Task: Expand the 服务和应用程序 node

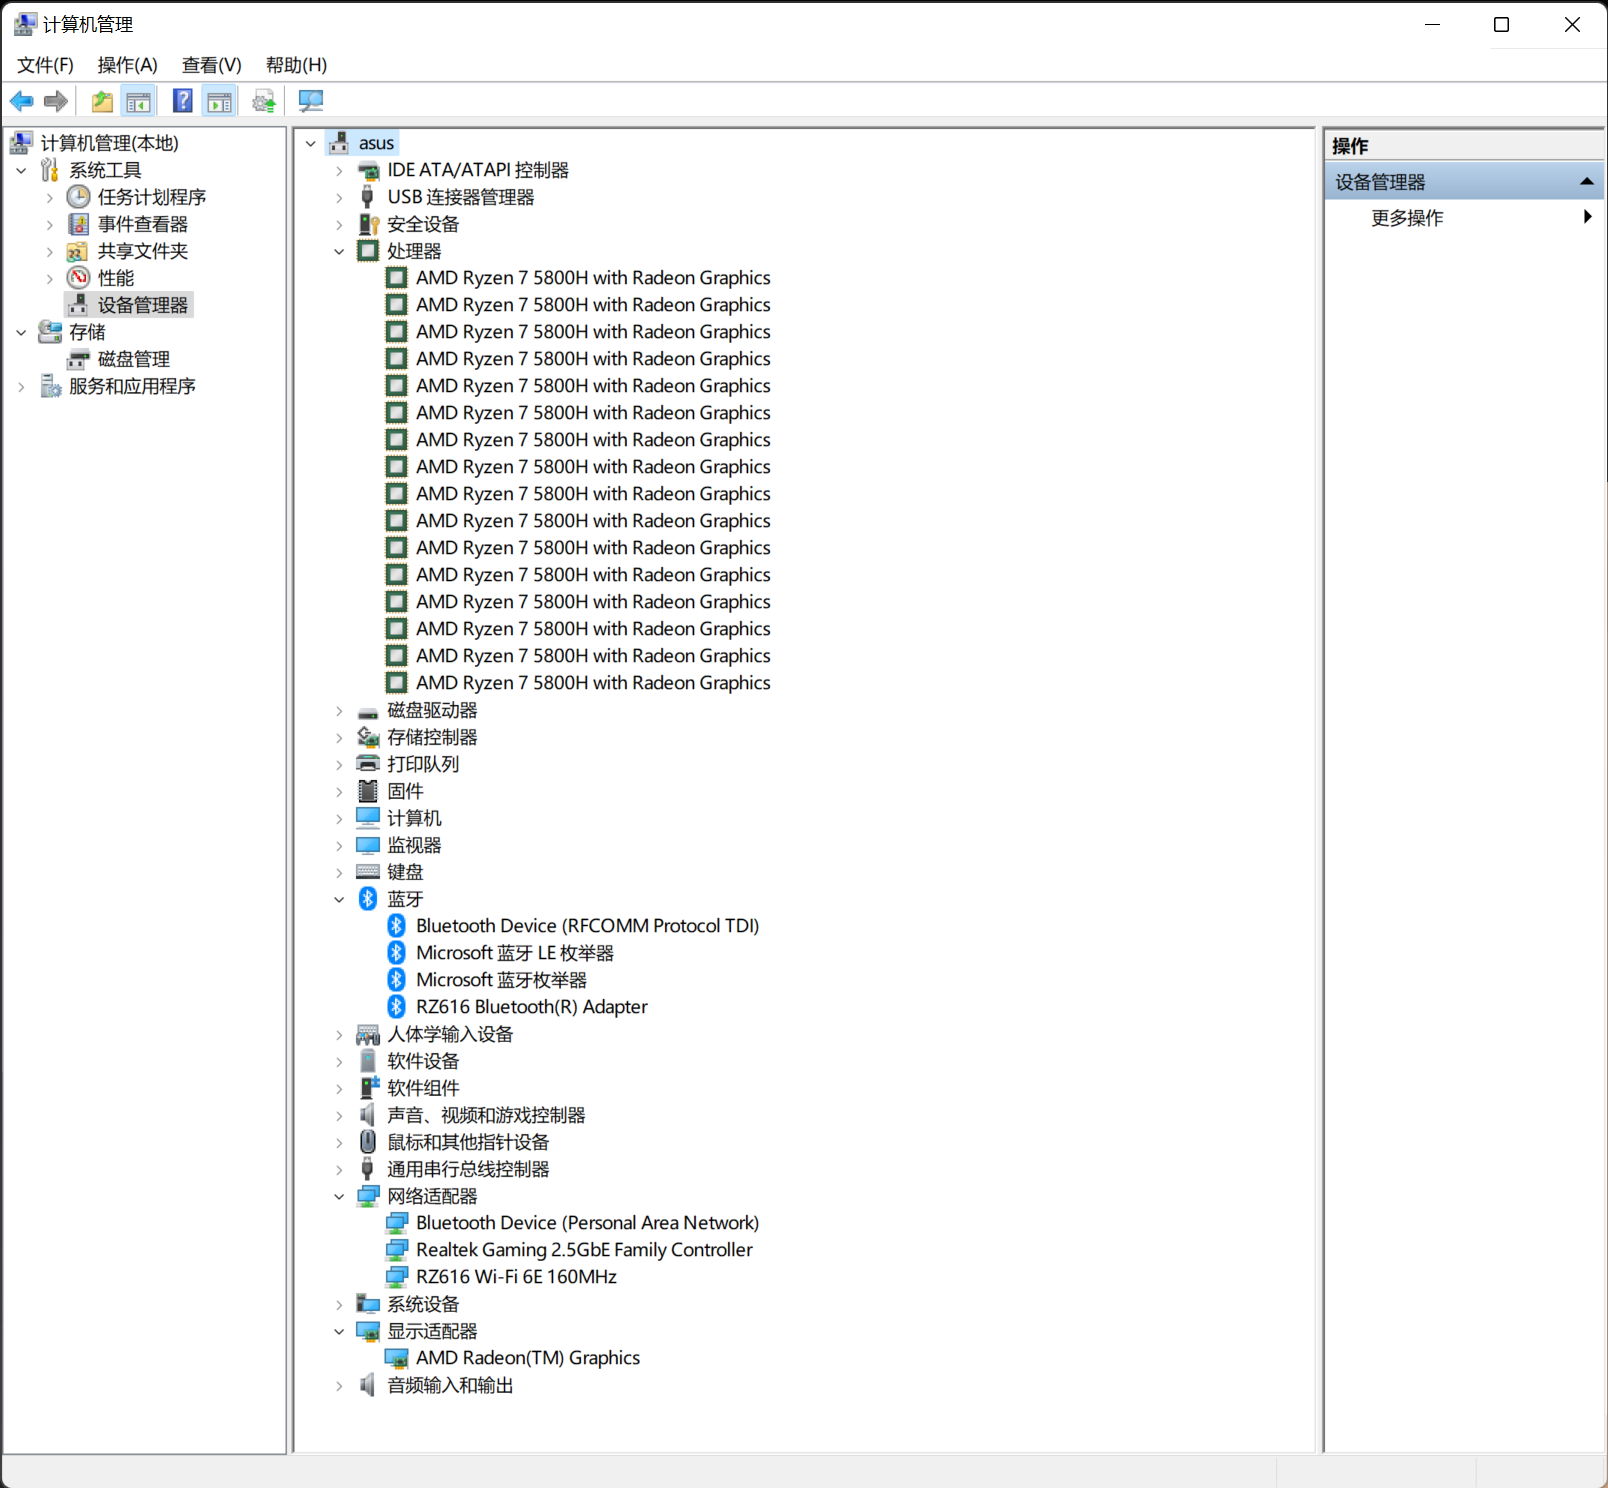Action: (21, 387)
